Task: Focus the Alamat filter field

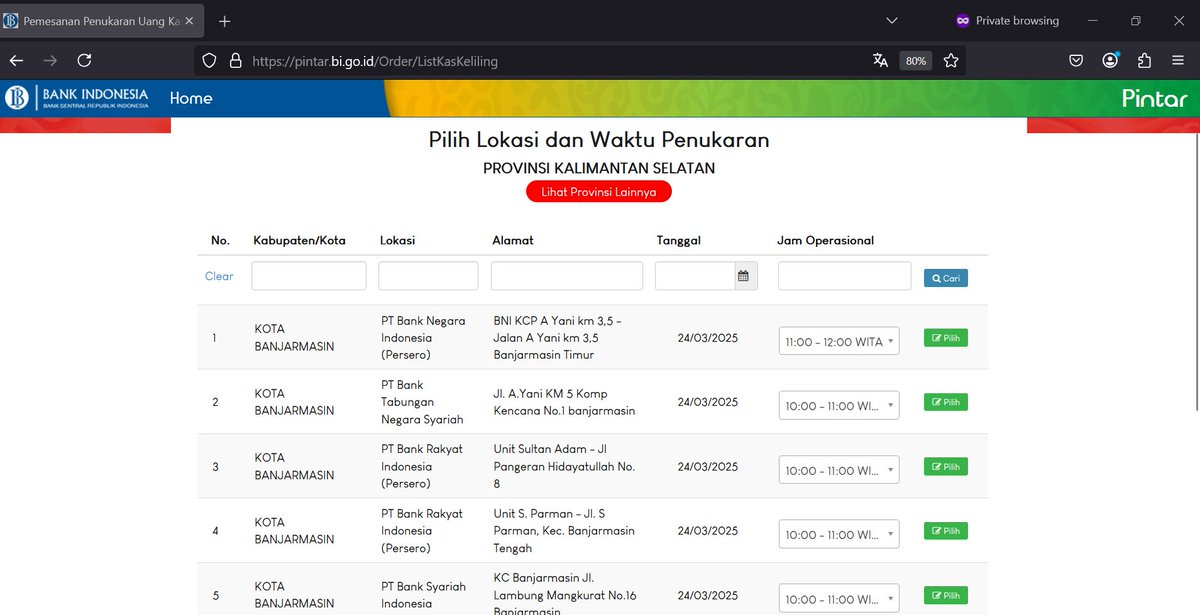Action: pos(567,276)
